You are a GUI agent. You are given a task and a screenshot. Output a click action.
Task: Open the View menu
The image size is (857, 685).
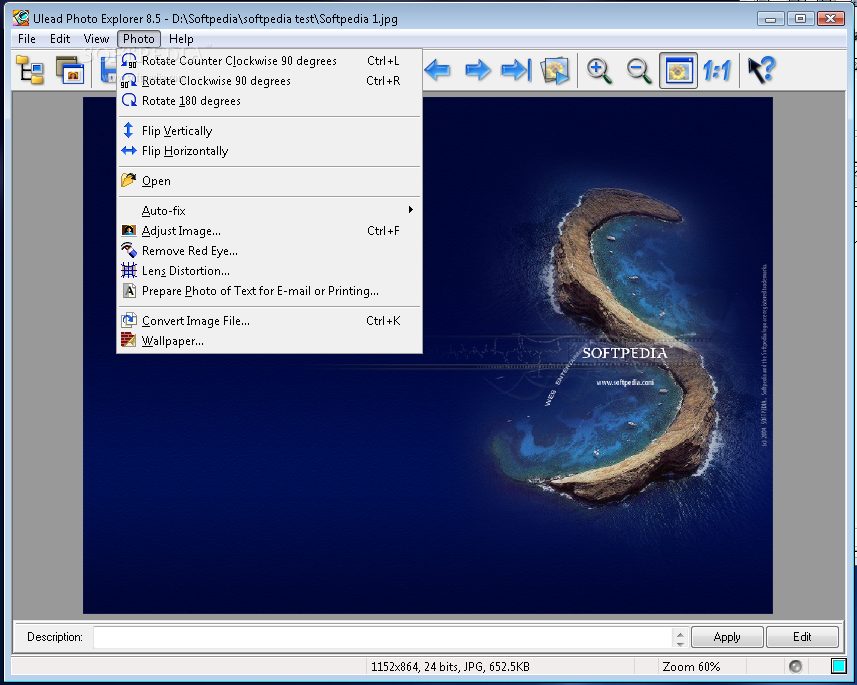click(96, 39)
